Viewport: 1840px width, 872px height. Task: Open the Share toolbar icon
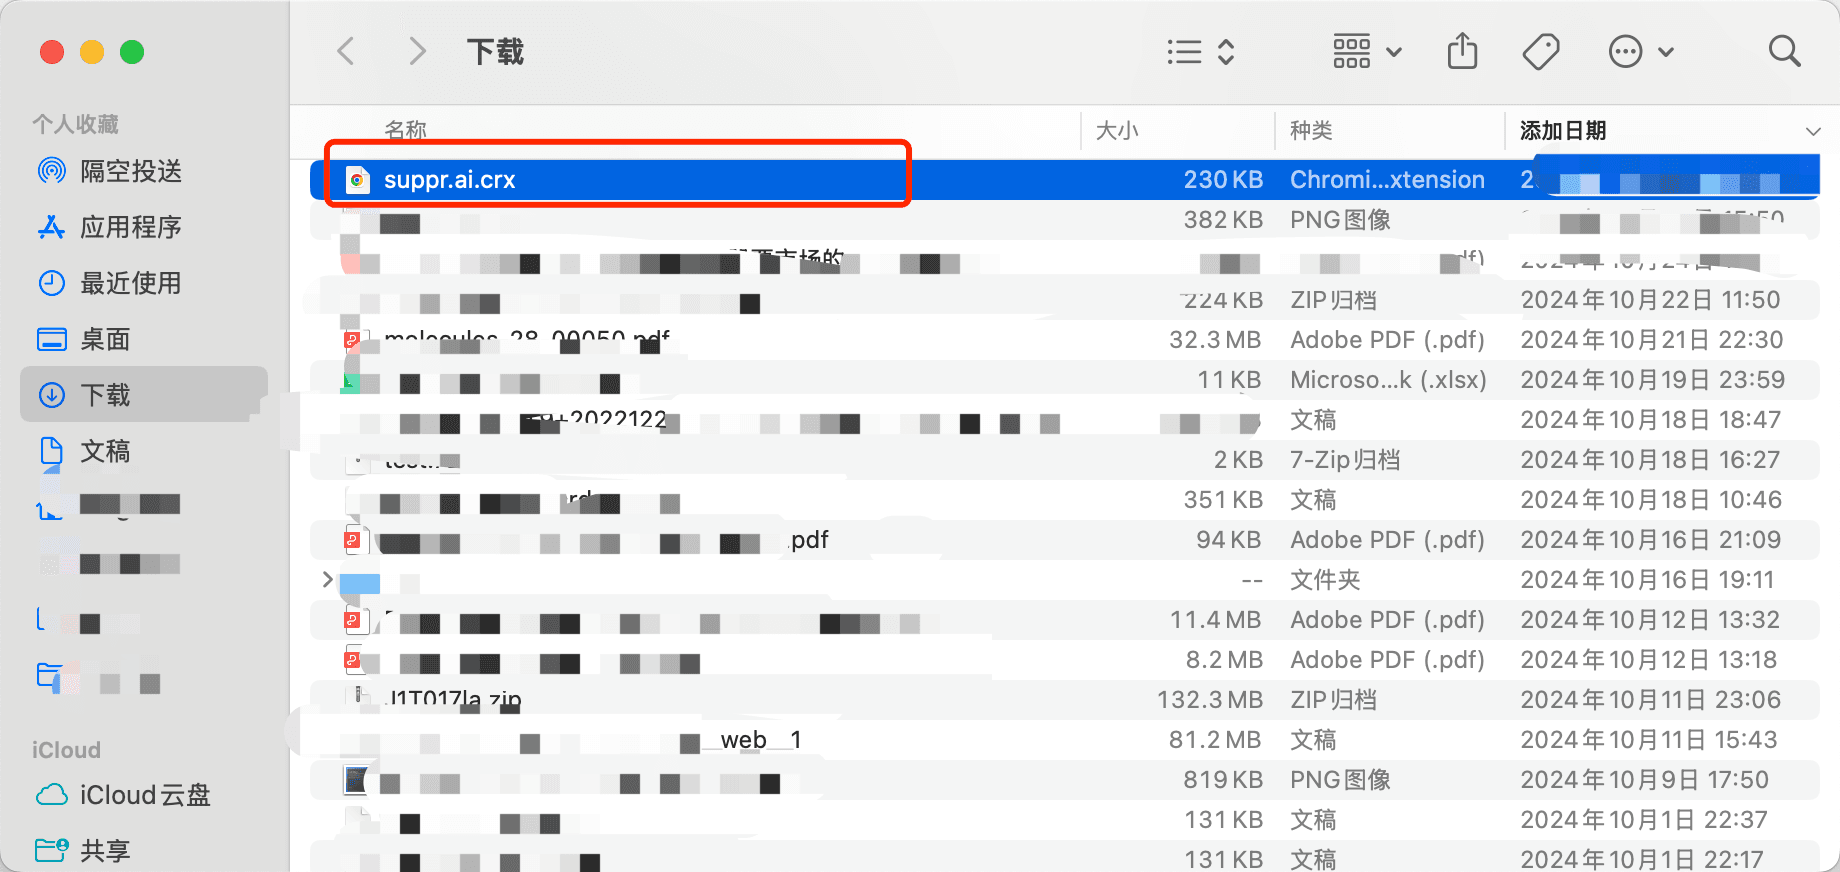1462,51
